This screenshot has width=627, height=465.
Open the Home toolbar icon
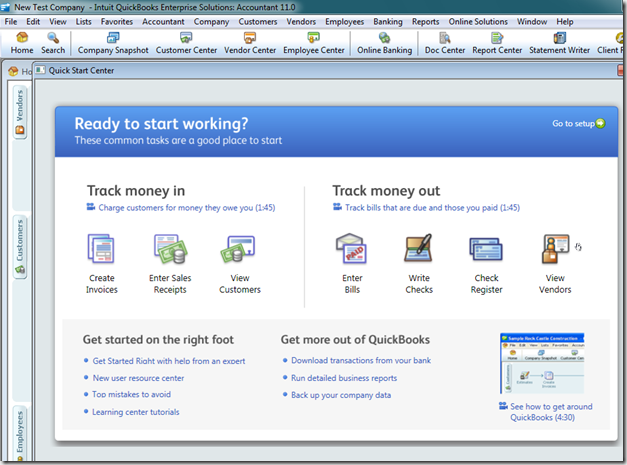coord(22,43)
